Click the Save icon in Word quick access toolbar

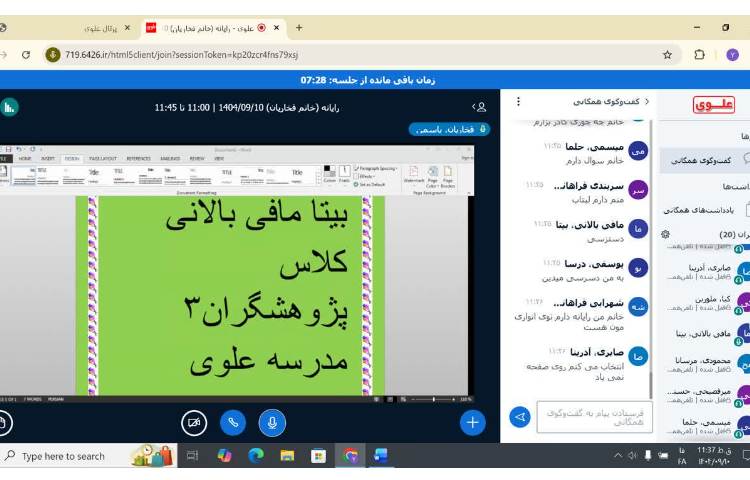(9, 149)
